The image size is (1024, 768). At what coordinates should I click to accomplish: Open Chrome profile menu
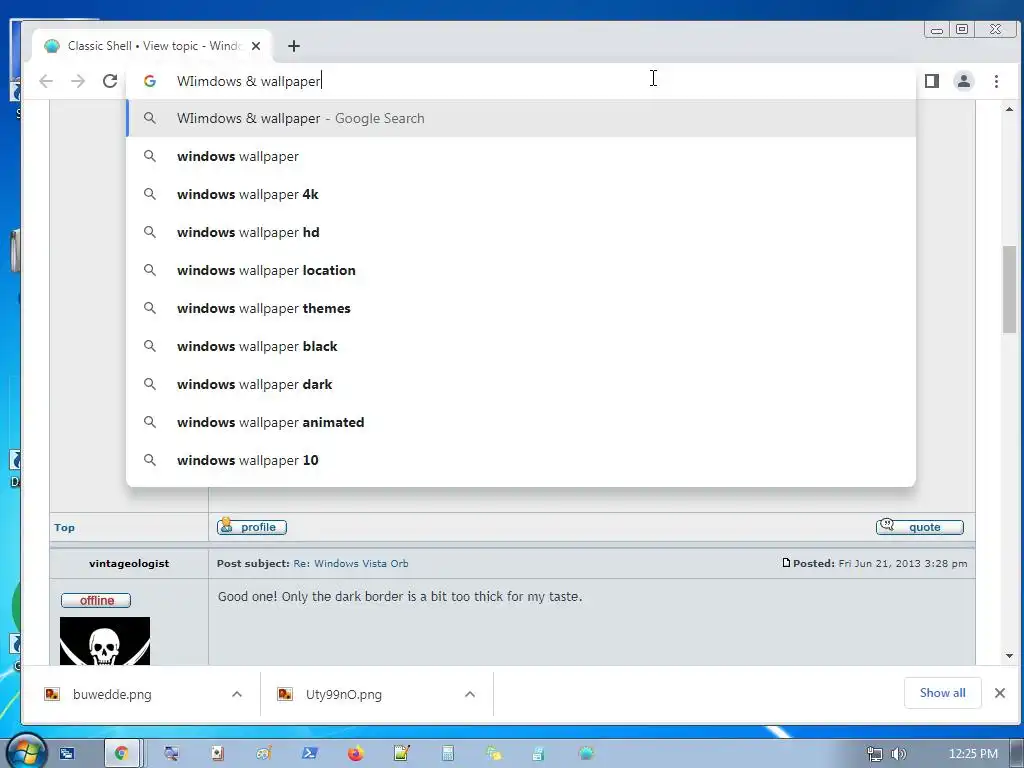[964, 81]
